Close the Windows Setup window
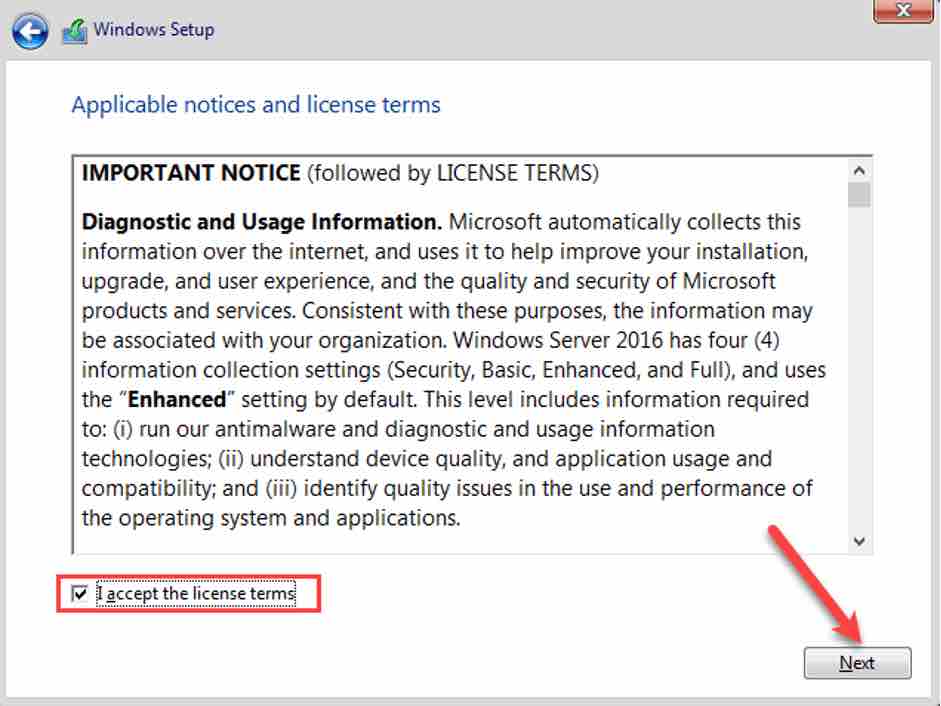The width and height of the screenshot is (941, 706). (x=903, y=11)
